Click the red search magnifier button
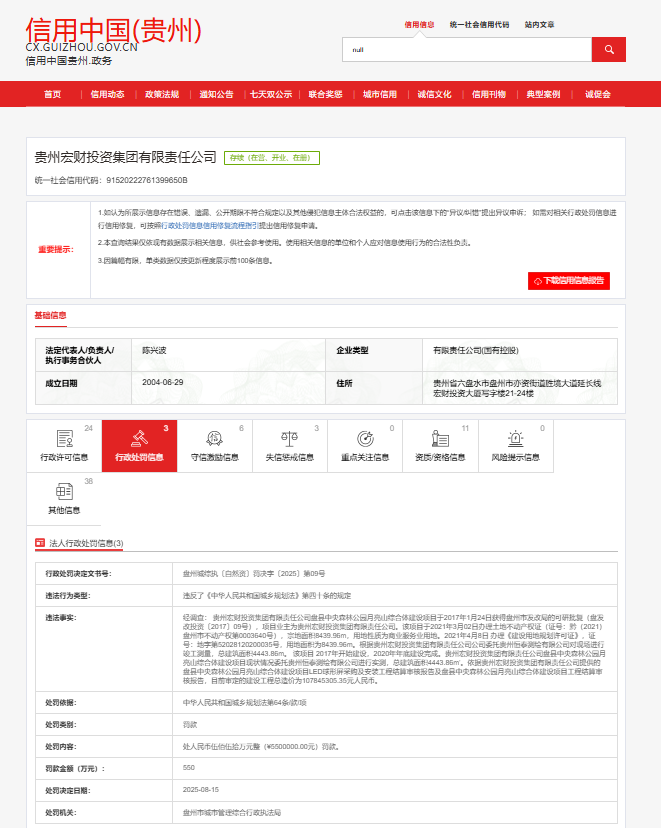 [x=608, y=50]
